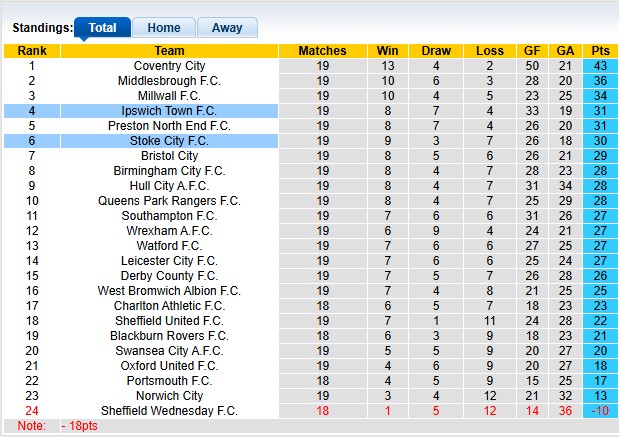Click the Southampton F.C. link
619x437 pixels.
[x=169, y=216]
